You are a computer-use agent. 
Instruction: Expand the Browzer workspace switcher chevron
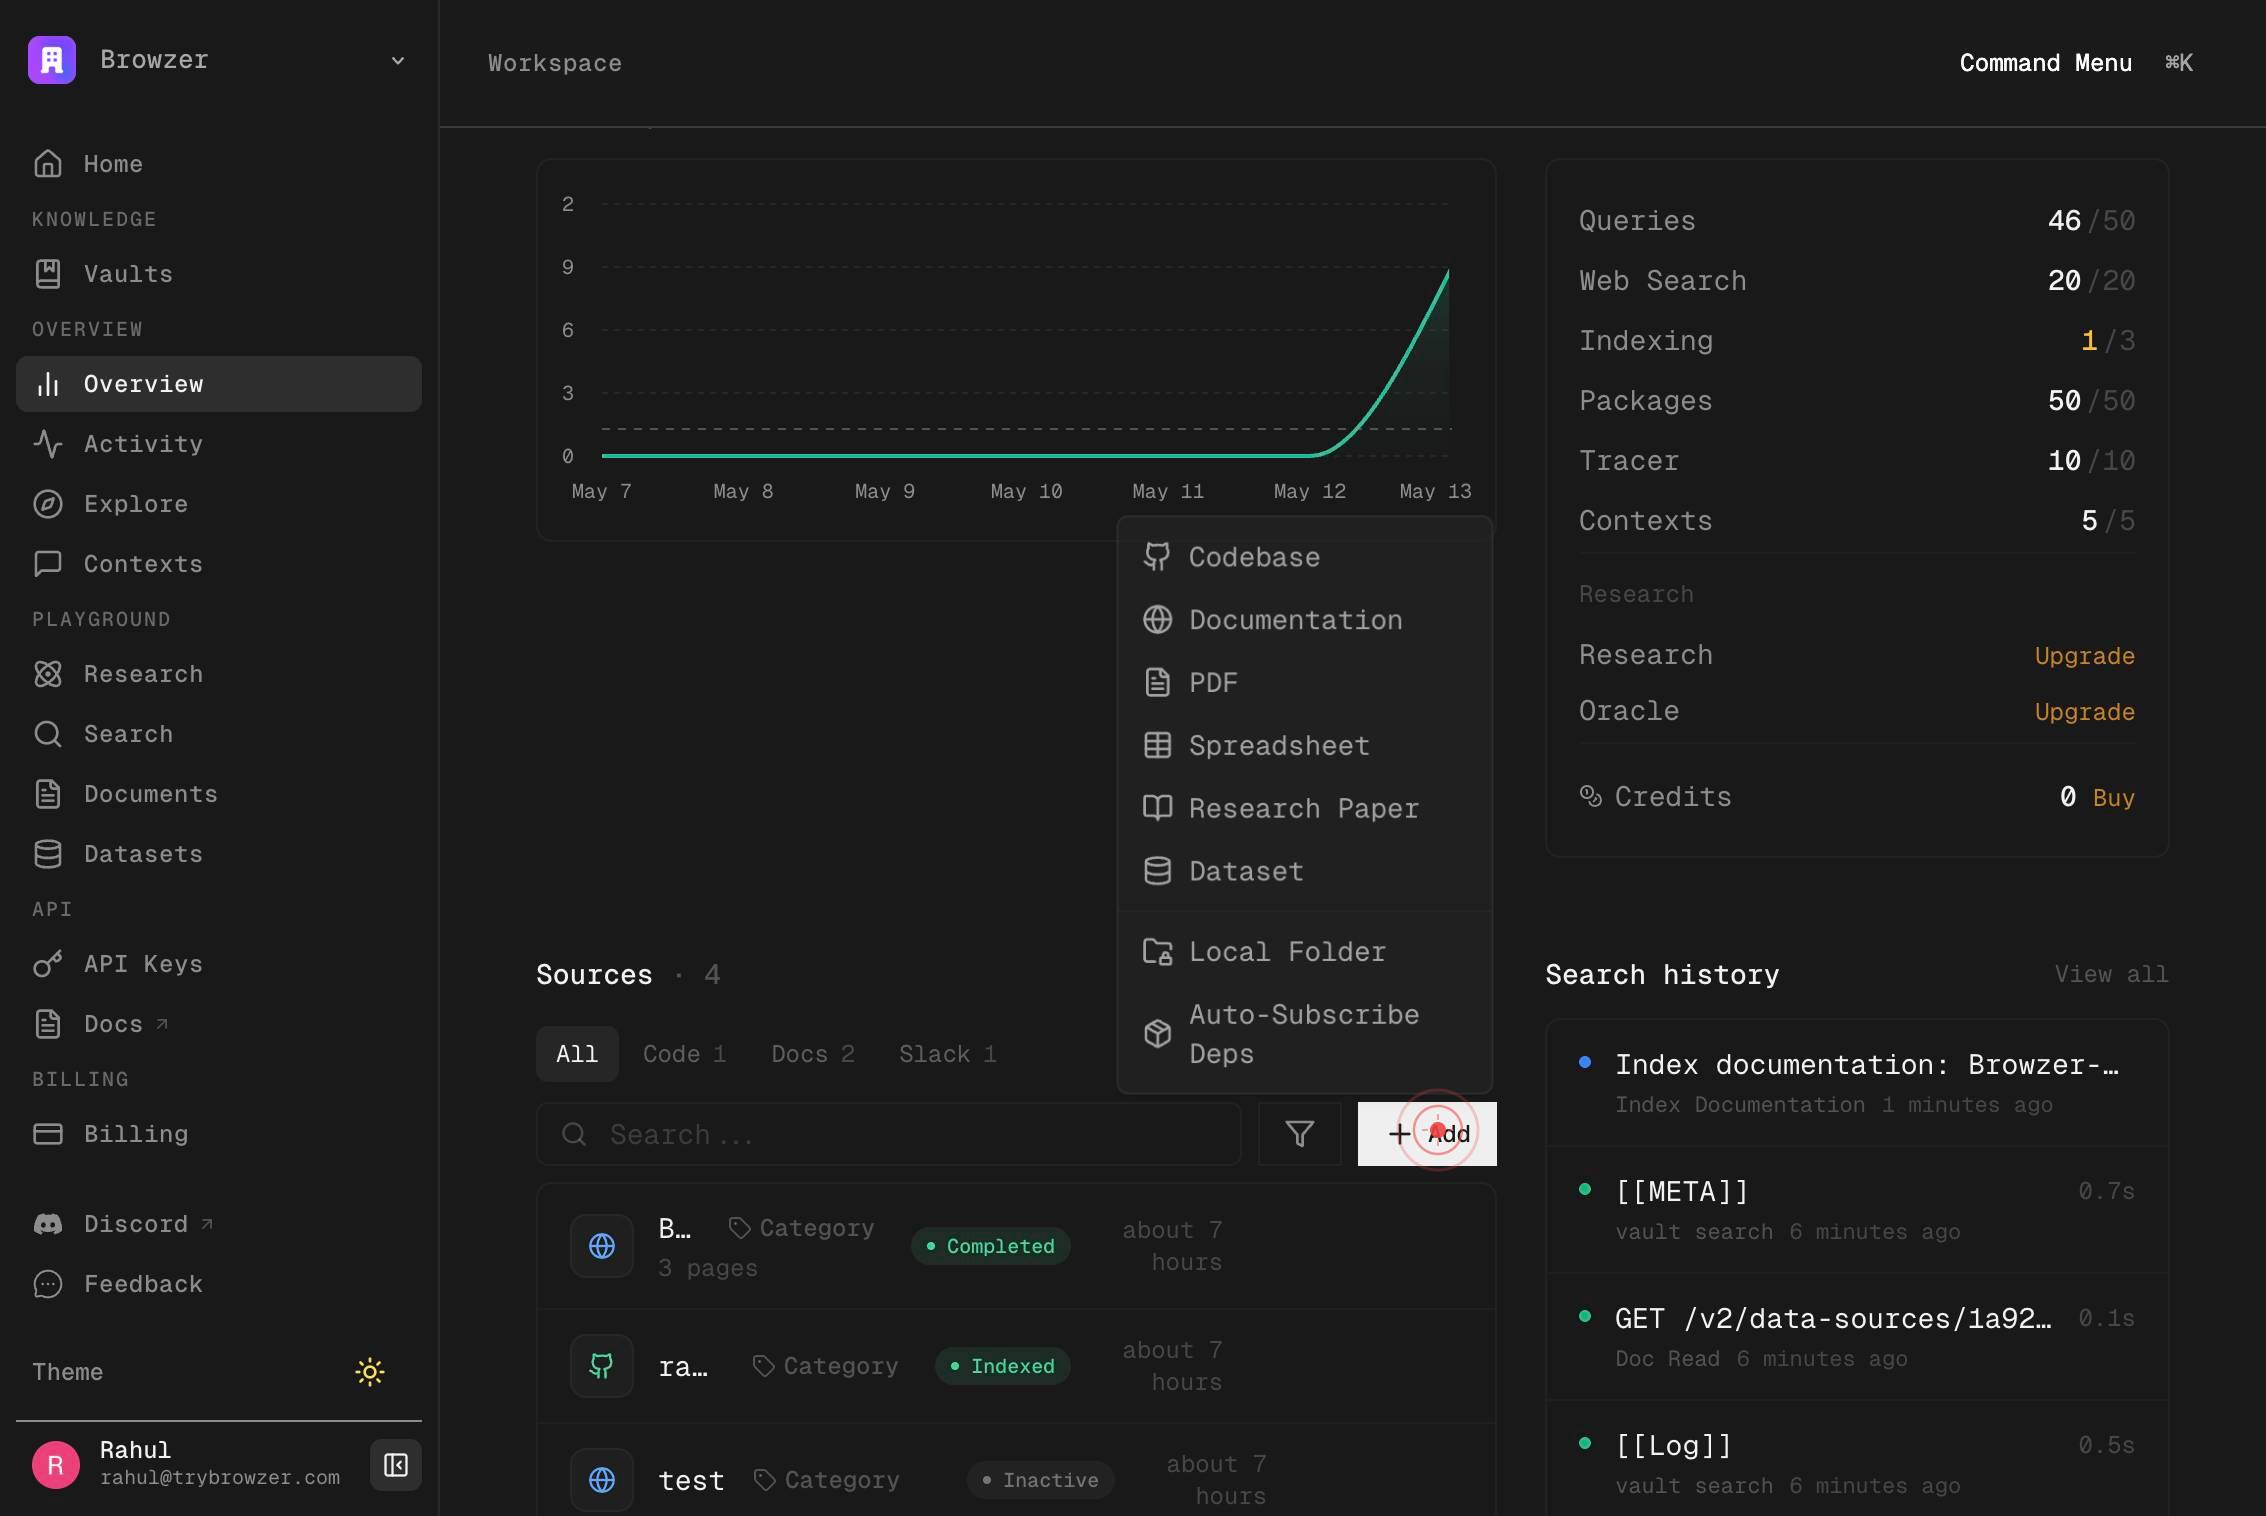coord(398,61)
